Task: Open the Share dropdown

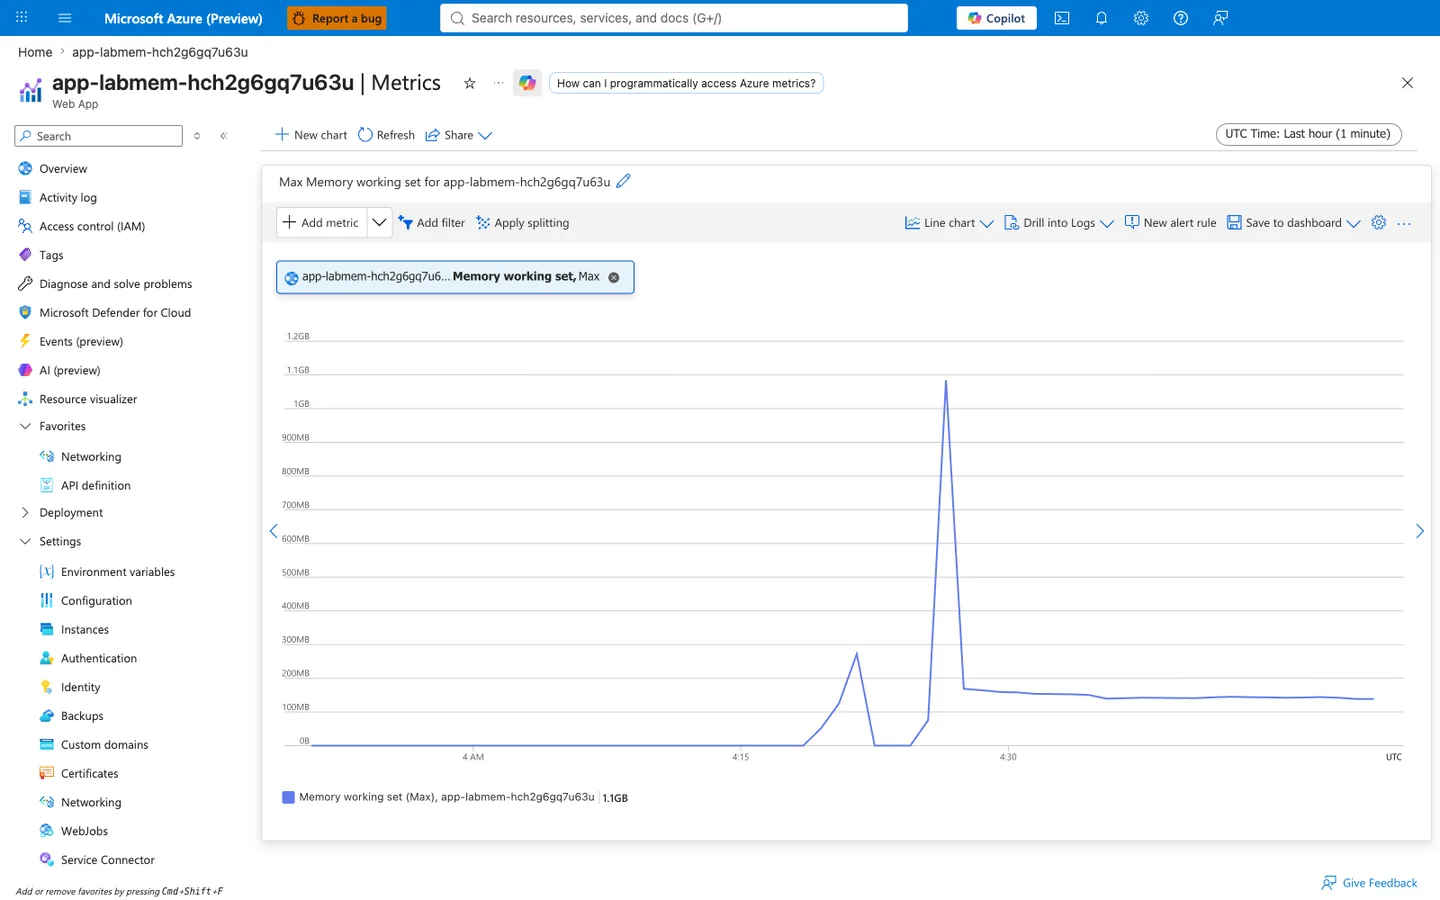Action: pos(459,135)
